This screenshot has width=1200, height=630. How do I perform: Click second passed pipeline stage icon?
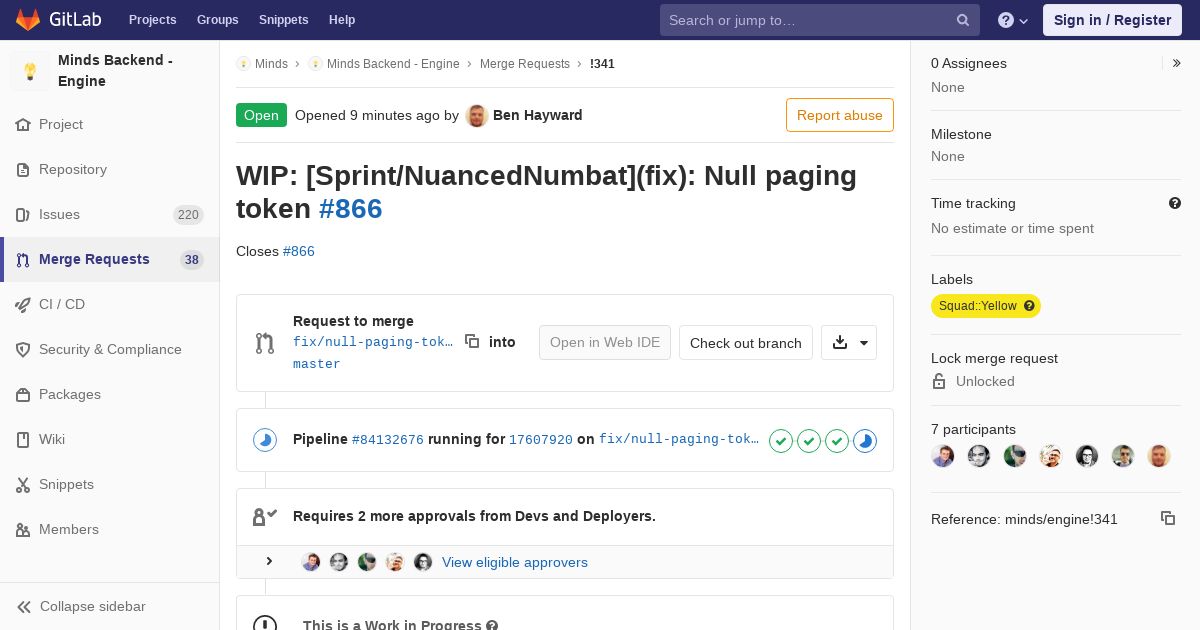click(809, 440)
